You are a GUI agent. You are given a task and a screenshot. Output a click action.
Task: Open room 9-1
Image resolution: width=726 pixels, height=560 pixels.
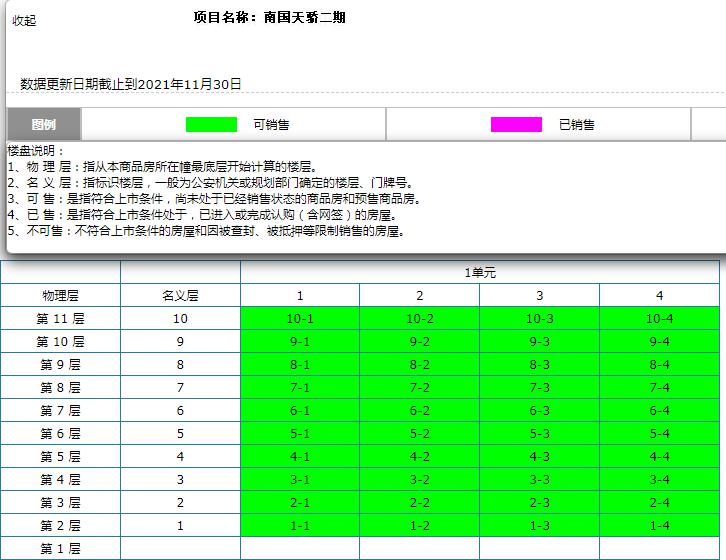(x=300, y=341)
